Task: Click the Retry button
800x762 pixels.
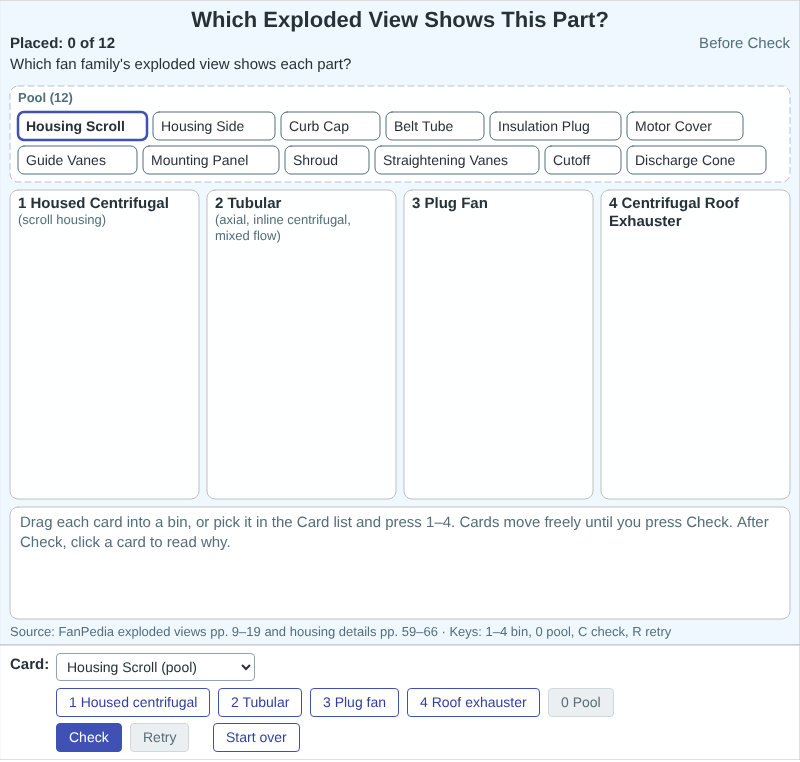Action: point(159,738)
